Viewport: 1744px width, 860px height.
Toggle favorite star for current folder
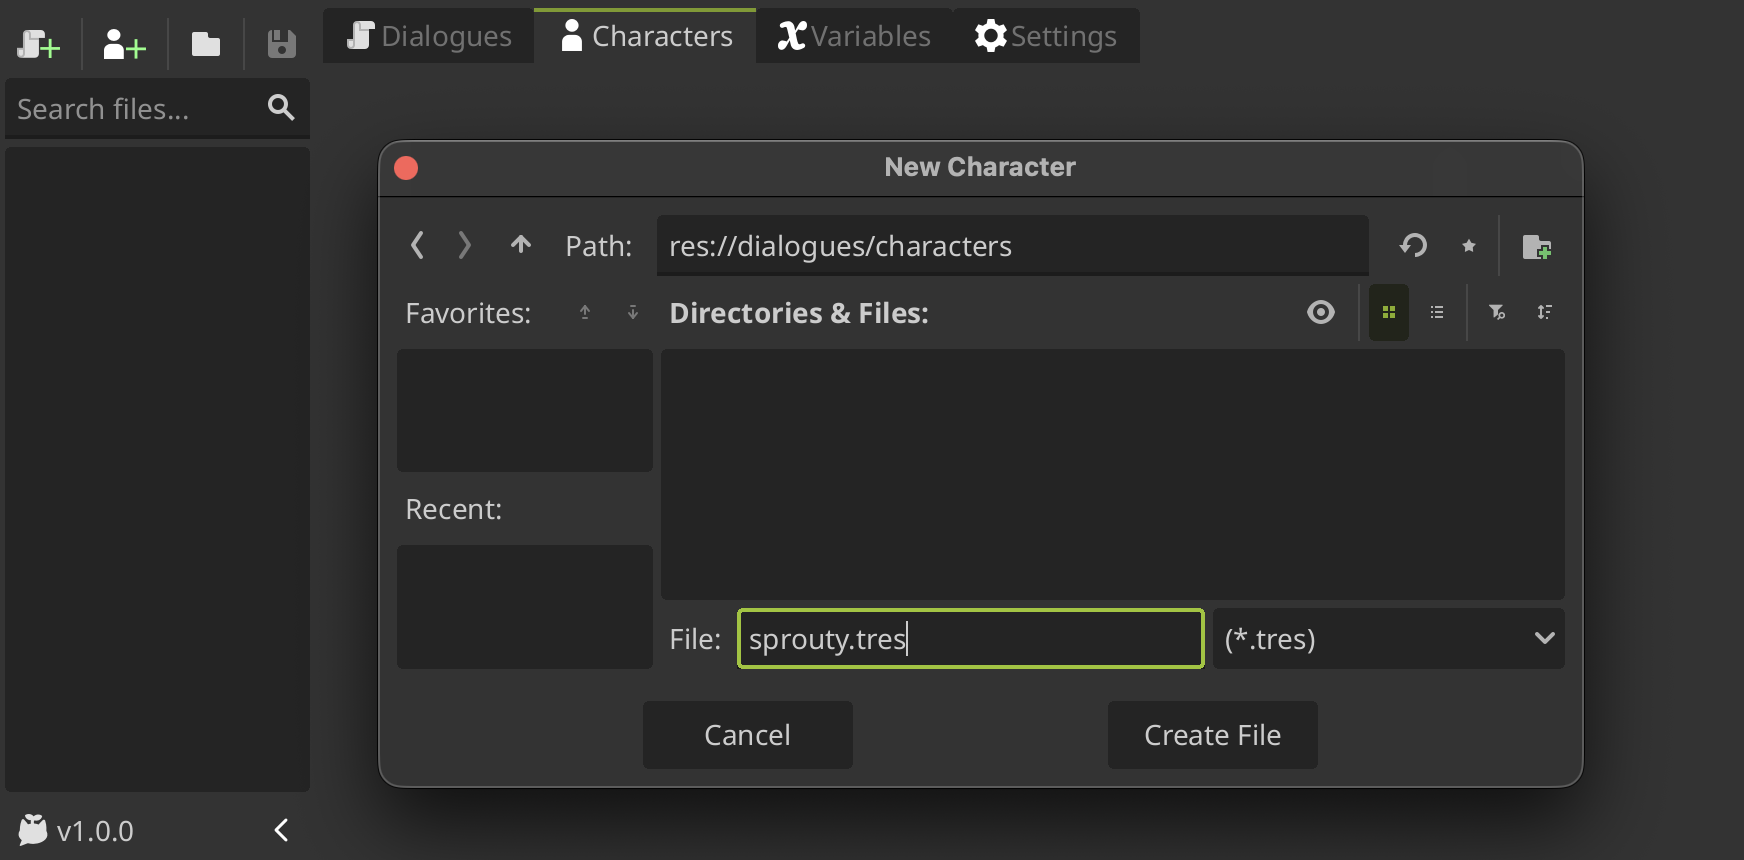[1468, 246]
